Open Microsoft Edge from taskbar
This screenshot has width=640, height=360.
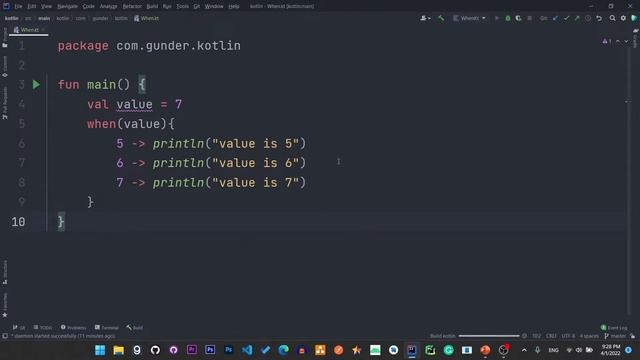tap(283, 350)
